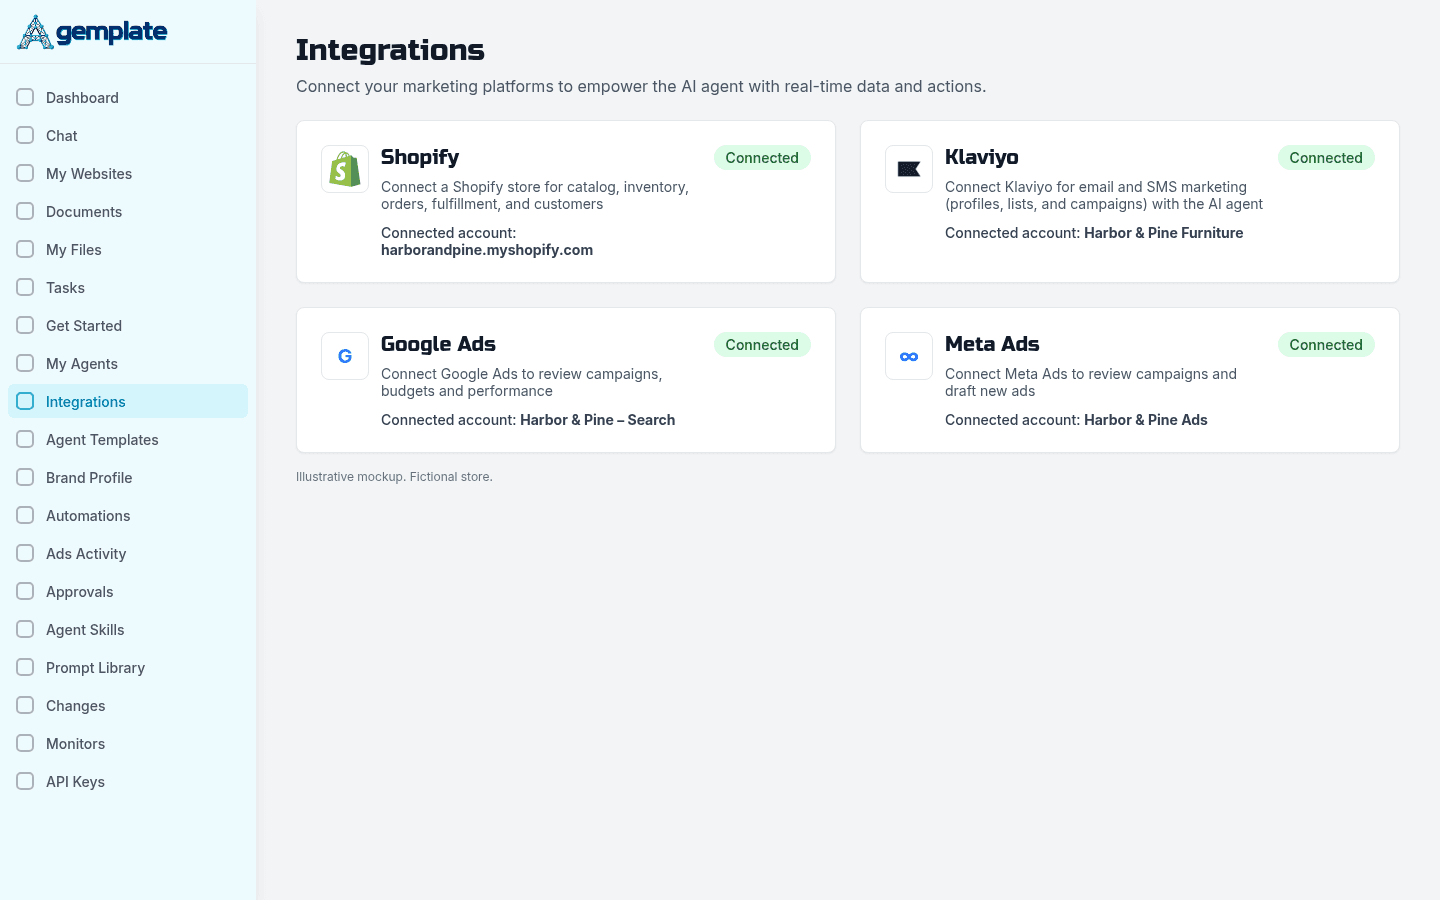1440x900 pixels.
Task: Click the Google Ads G logo icon
Action: tap(345, 356)
